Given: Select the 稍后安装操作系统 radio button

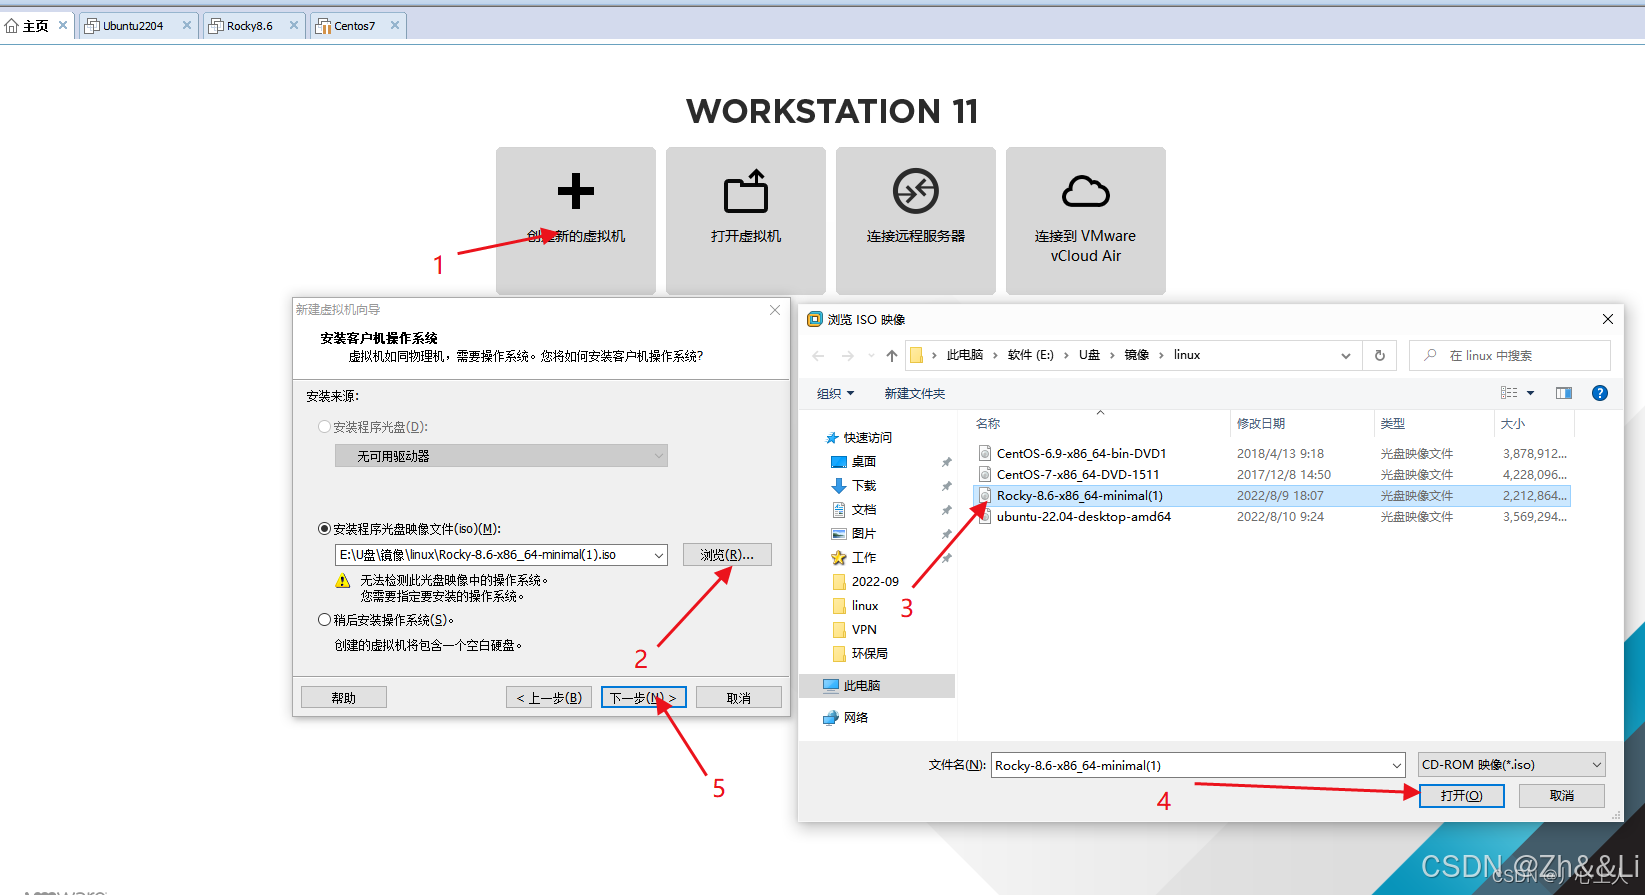Looking at the screenshot, I should tap(324, 620).
